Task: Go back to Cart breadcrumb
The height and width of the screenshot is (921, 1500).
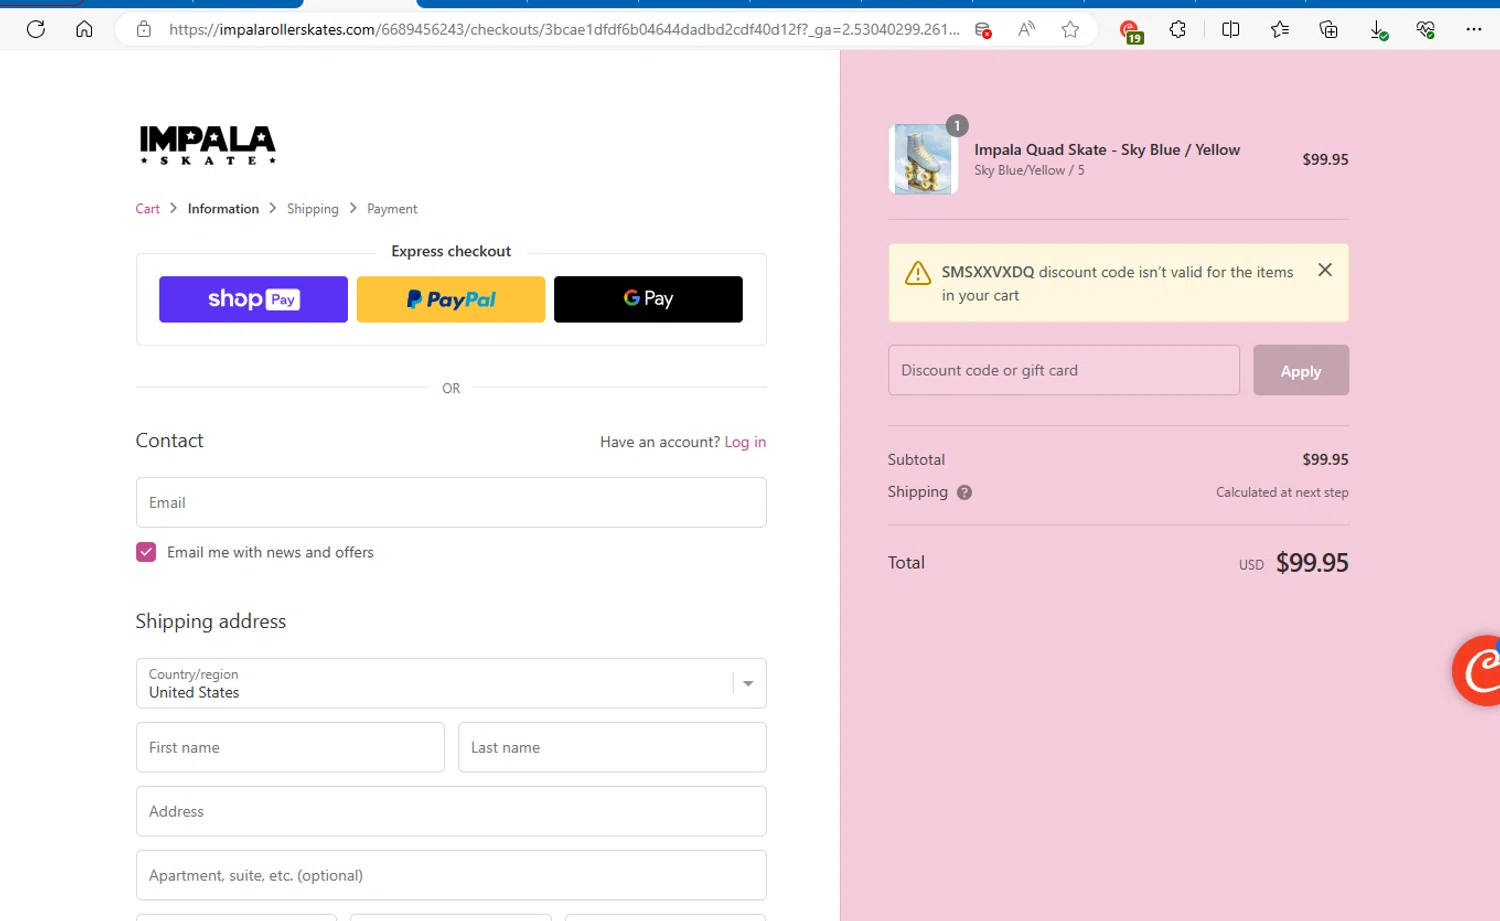Action: (147, 209)
